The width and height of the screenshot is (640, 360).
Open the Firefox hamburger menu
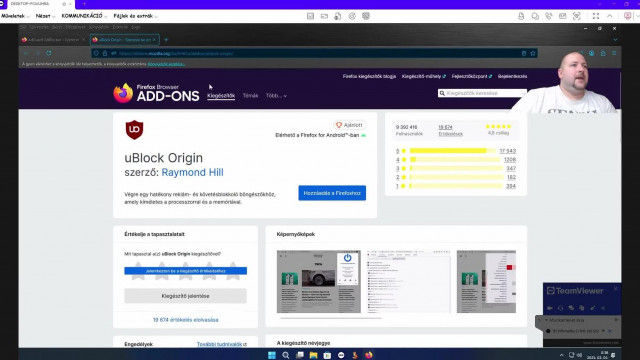pos(614,53)
